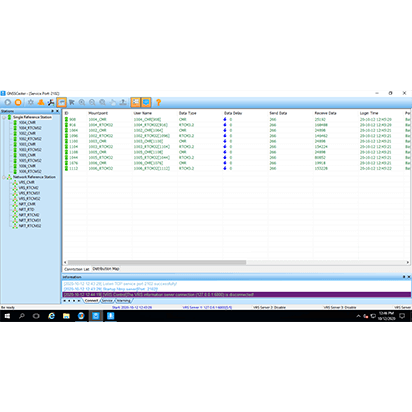
Task: Select Single Reference Station in the tree
Action: tap(32, 117)
